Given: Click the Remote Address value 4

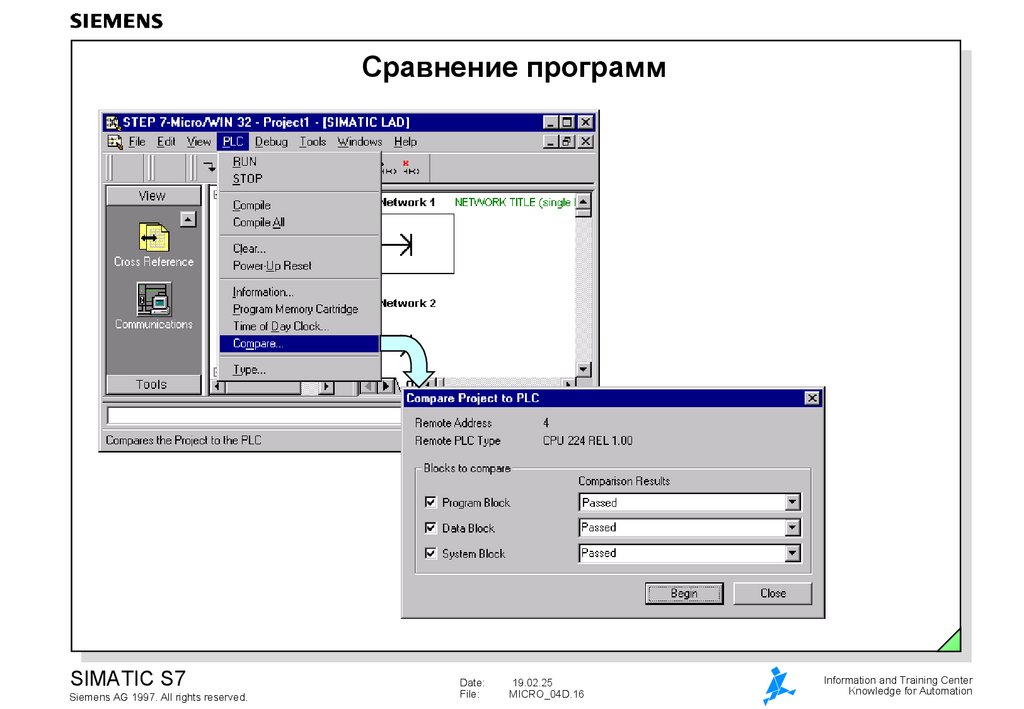Looking at the screenshot, I should pyautogui.click(x=546, y=422).
